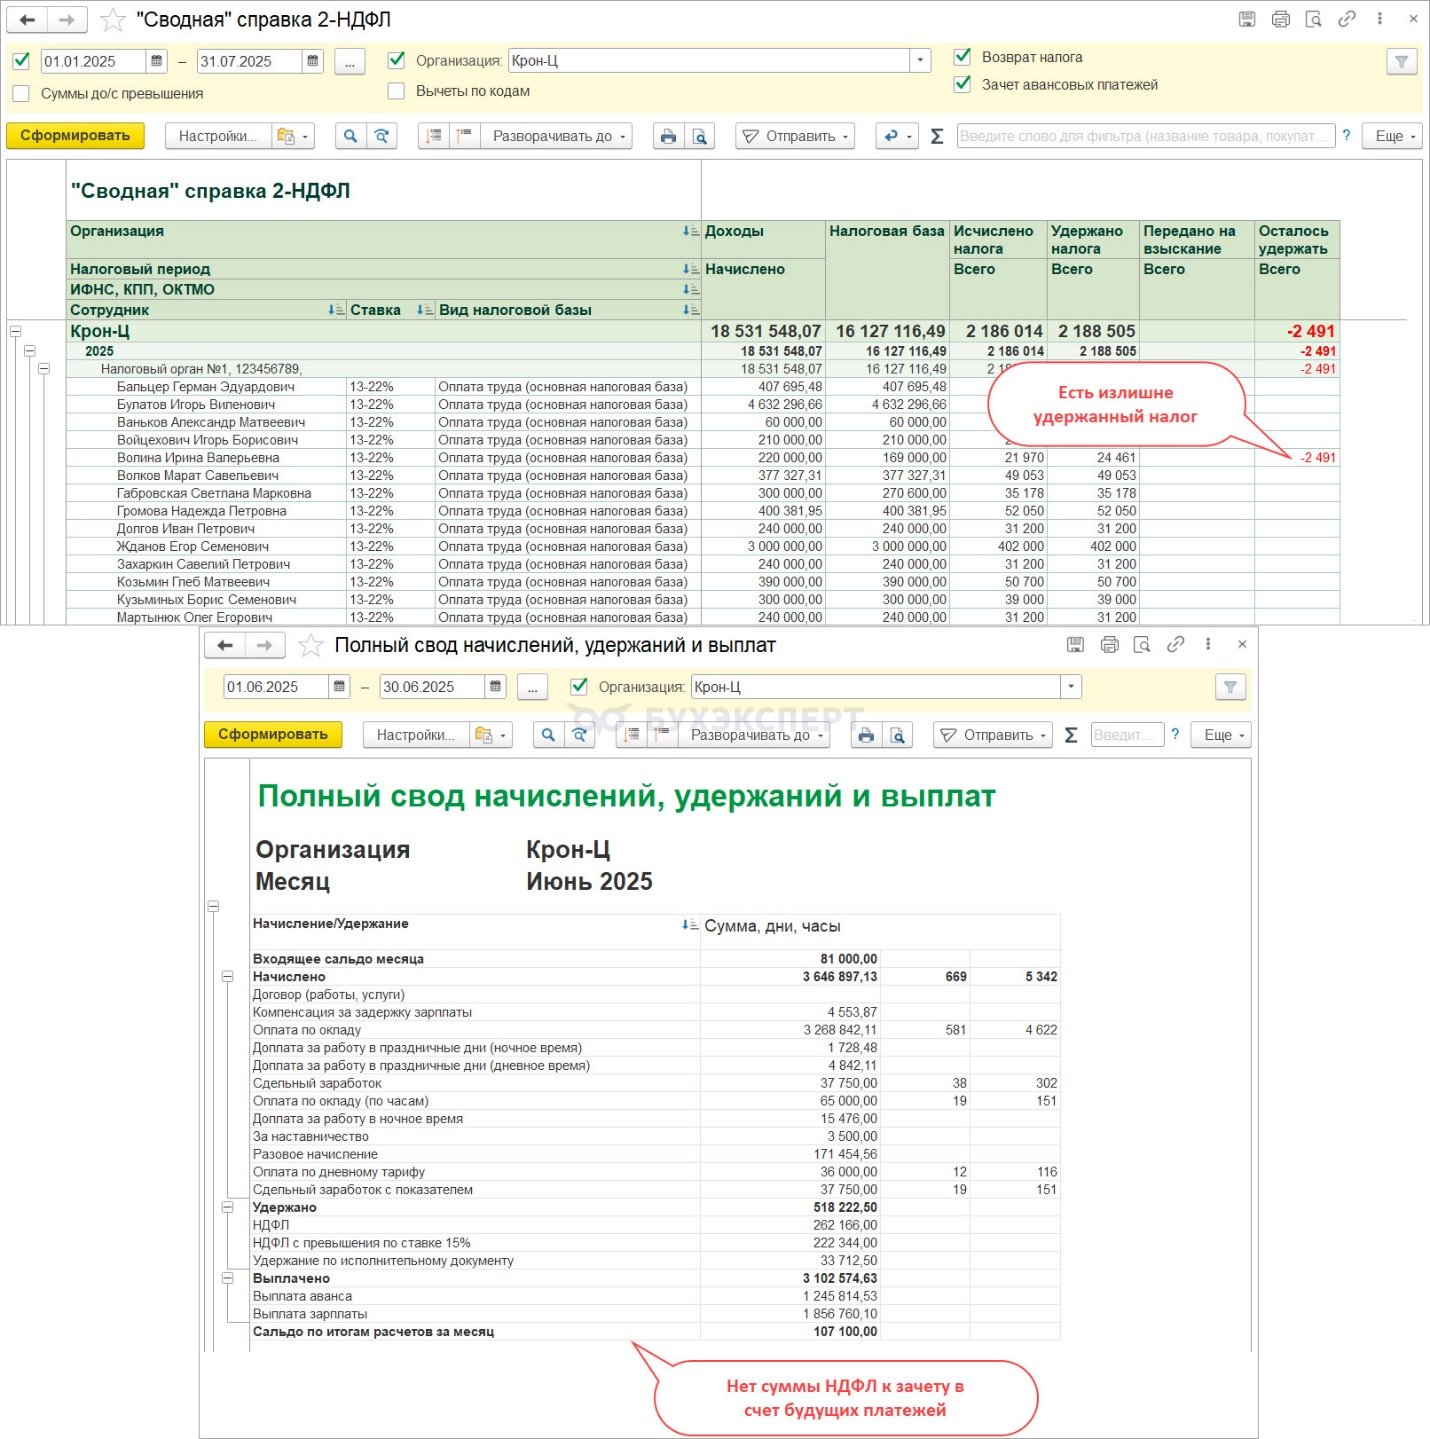Open the calendar for end date 31.07.2025
The height and width of the screenshot is (1439, 1430).
313,61
